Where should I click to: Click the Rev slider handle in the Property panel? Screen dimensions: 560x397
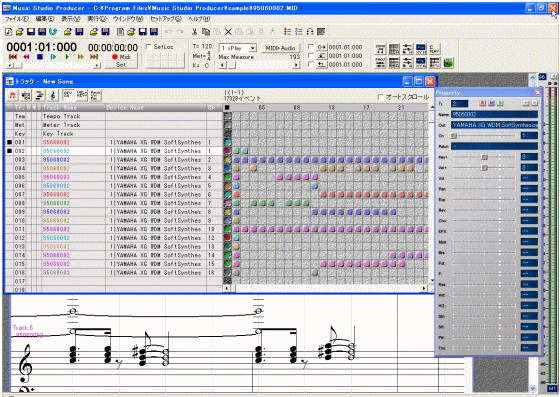click(485, 157)
